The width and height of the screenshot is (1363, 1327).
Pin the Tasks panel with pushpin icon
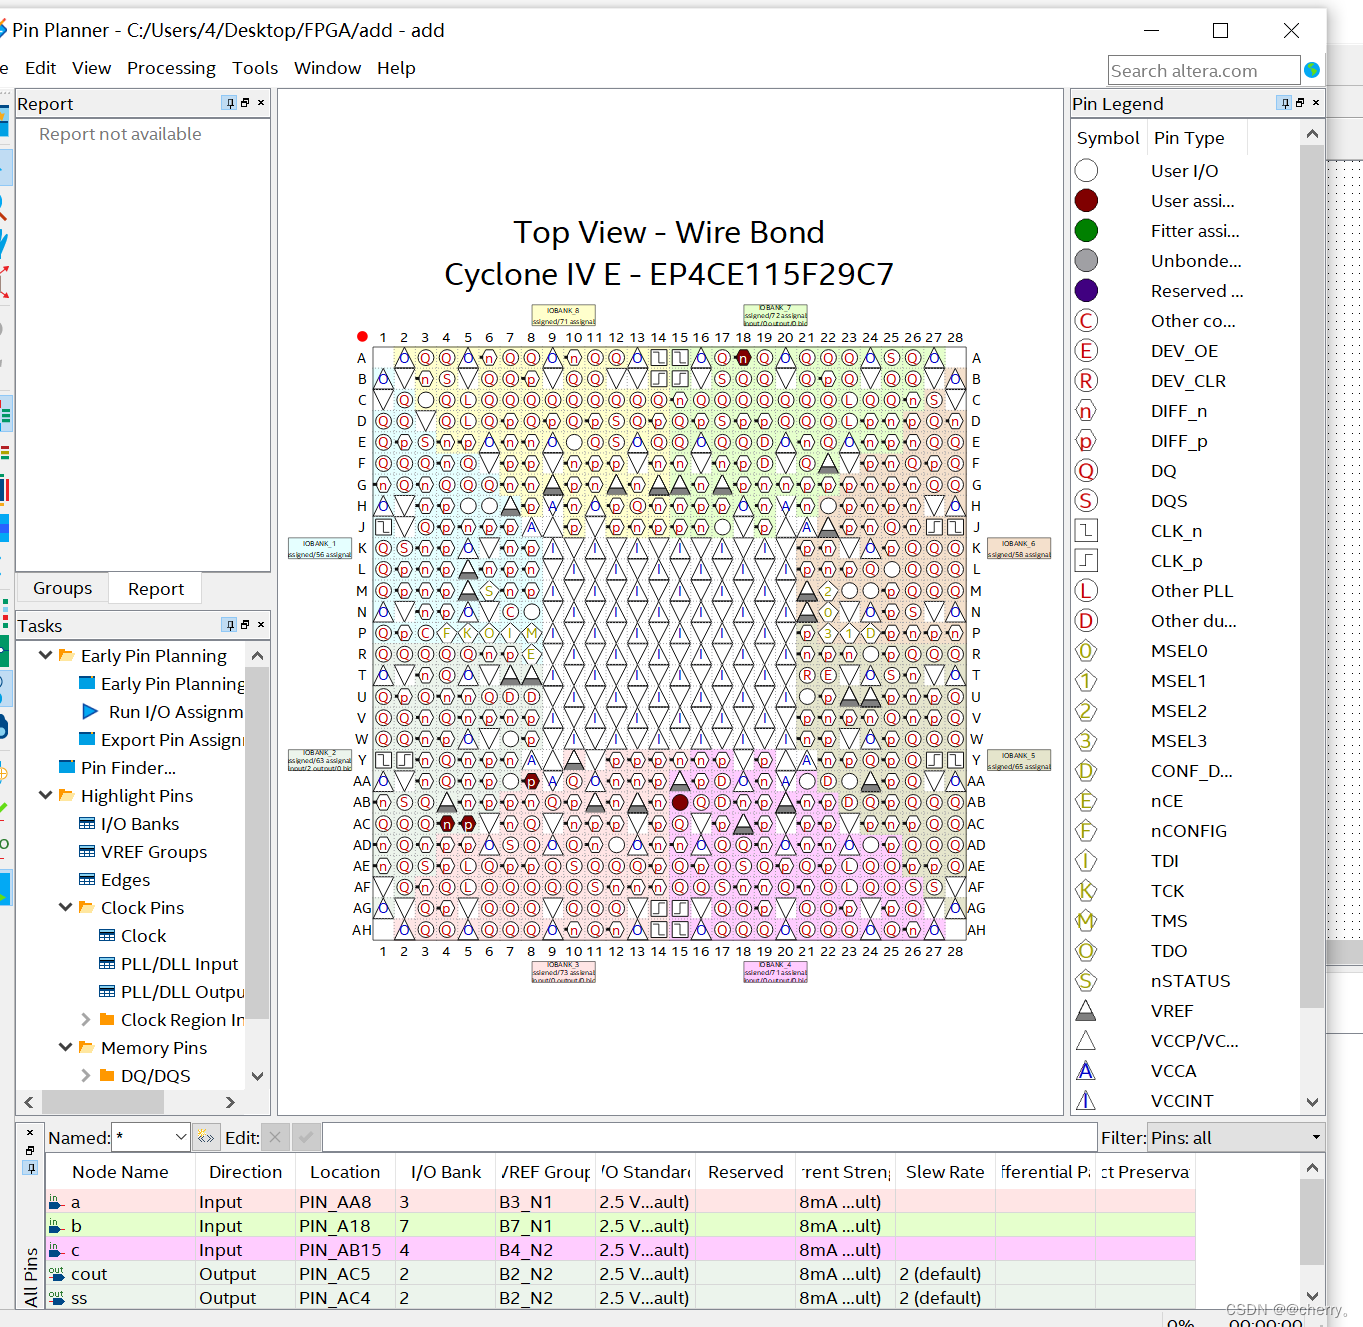pyautogui.click(x=230, y=625)
